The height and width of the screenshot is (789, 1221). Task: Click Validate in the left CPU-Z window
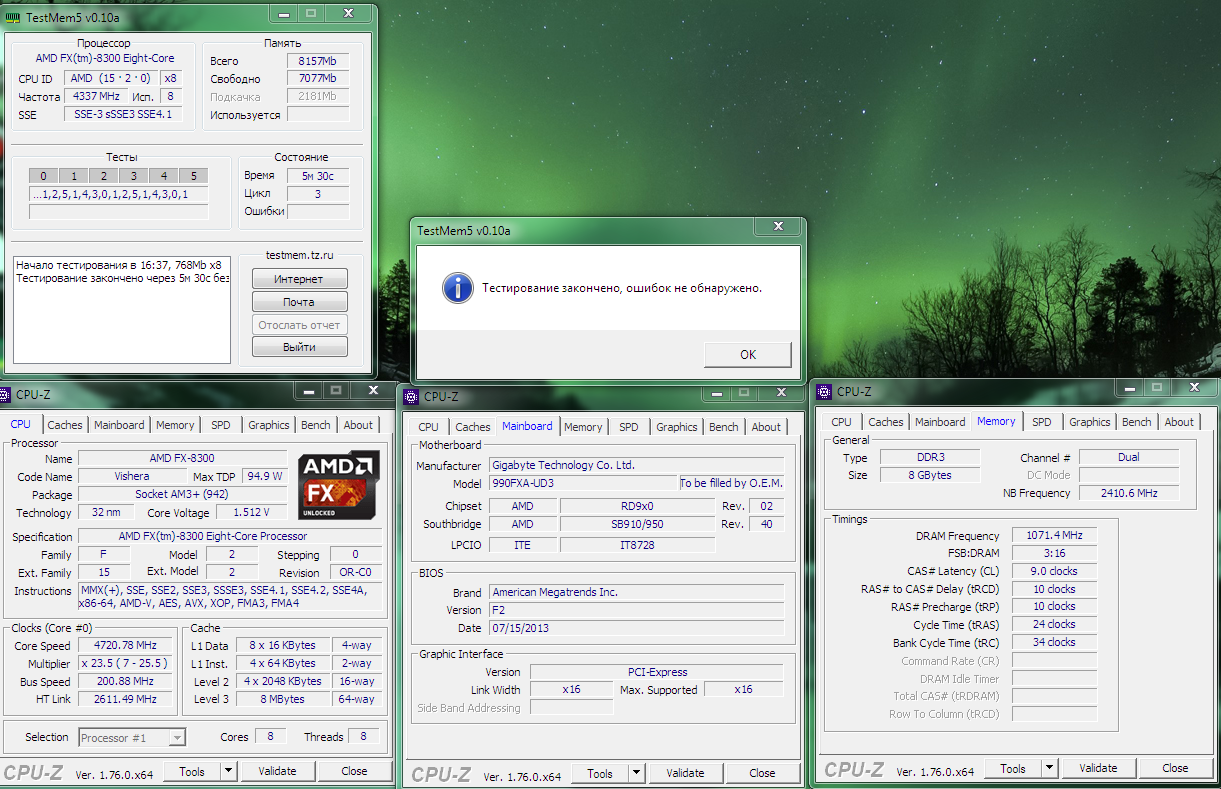point(277,771)
